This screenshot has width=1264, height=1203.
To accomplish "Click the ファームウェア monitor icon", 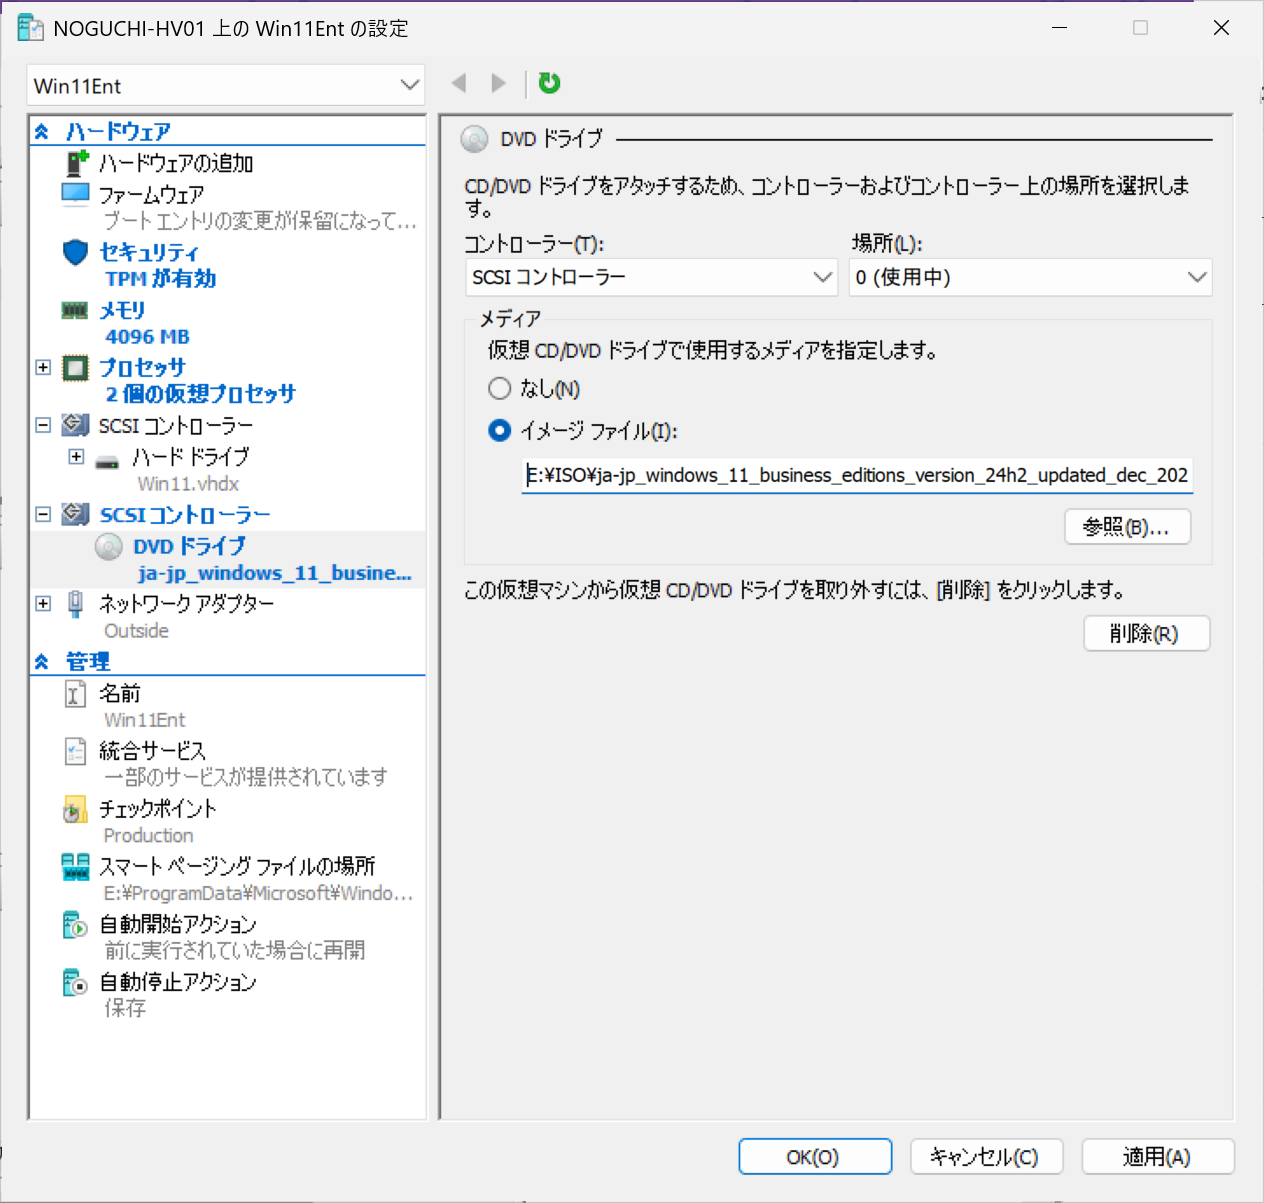I will click(x=76, y=194).
